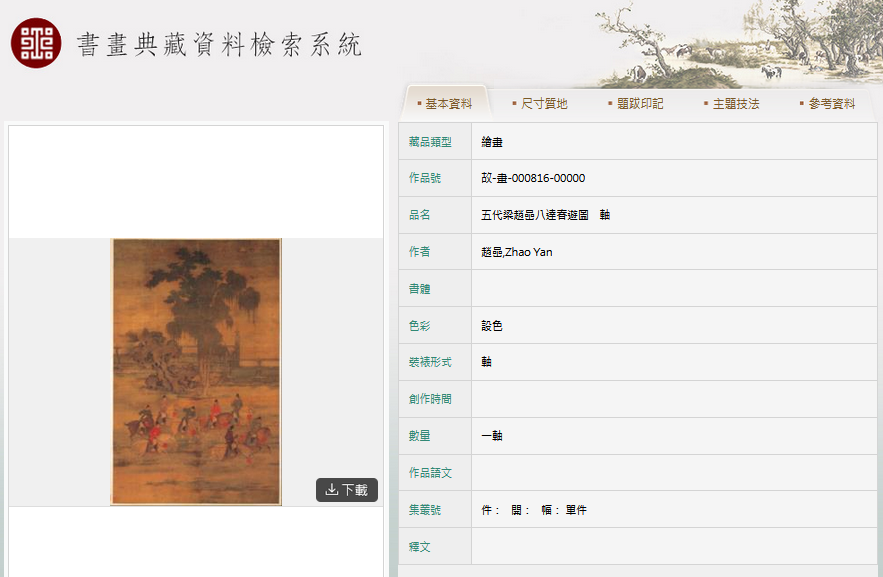Select the 色彩 value 設色
This screenshot has width=883, height=577.
492,325
